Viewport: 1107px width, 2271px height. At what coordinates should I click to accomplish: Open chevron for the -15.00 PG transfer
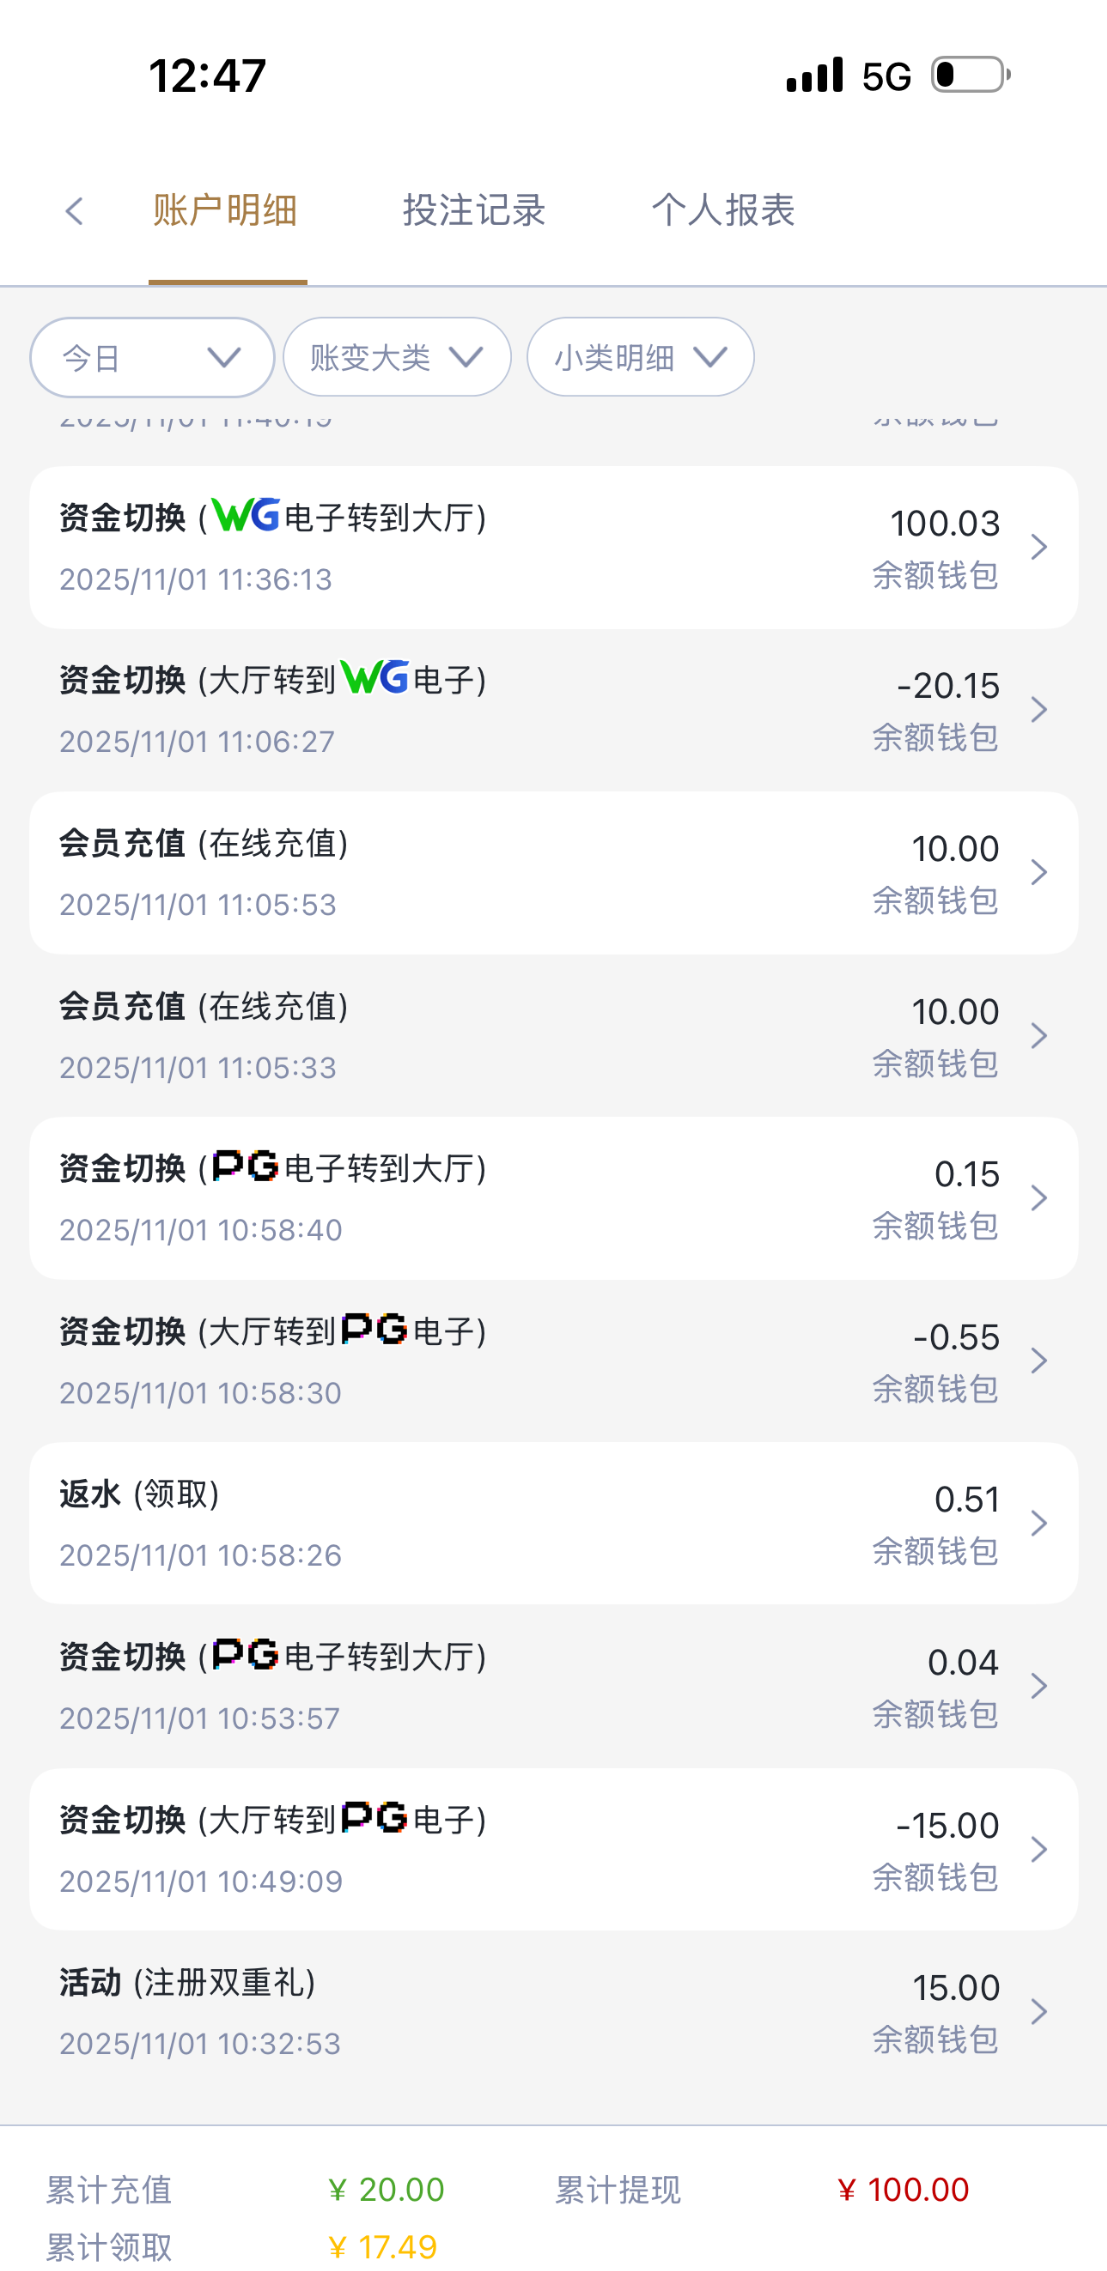point(1039,1850)
